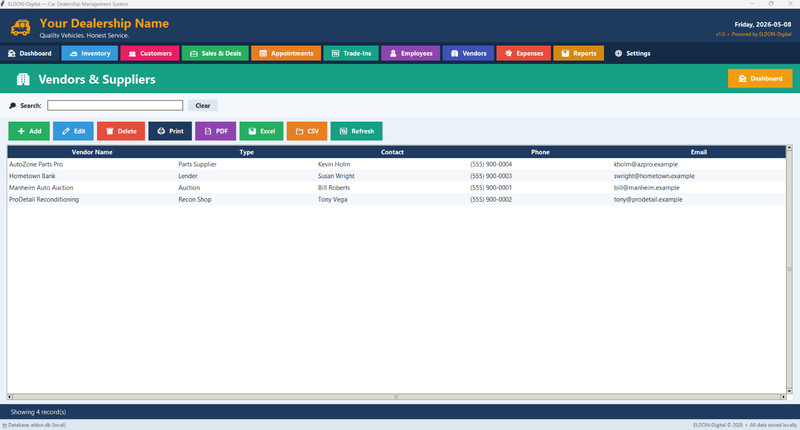Click the building icon beside Vendors & Suppliers

(x=23, y=79)
